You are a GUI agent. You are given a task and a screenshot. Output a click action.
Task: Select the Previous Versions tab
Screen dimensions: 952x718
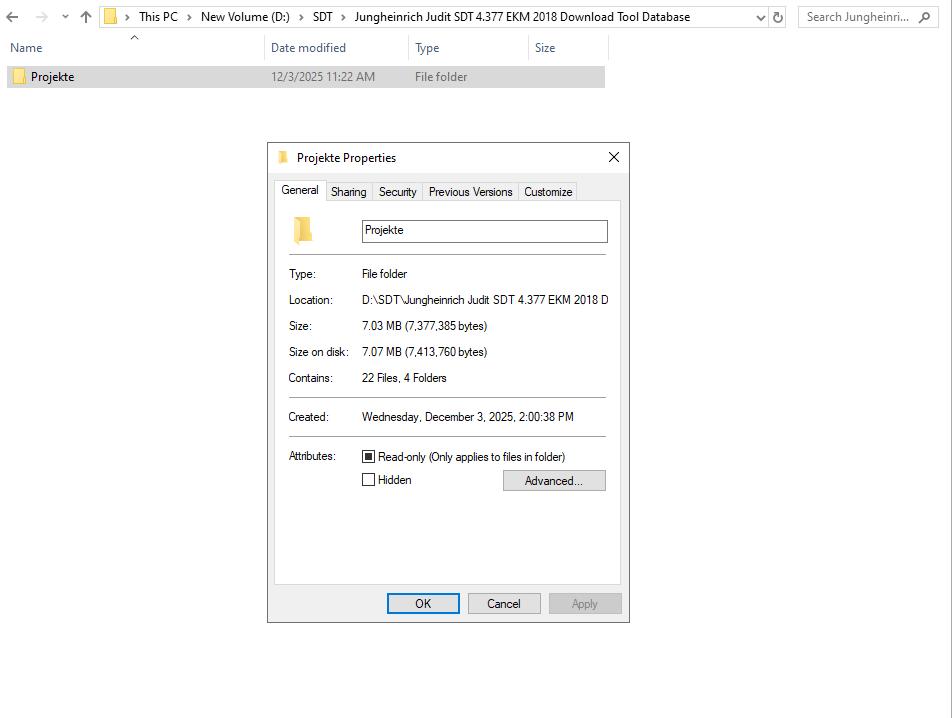tap(470, 191)
